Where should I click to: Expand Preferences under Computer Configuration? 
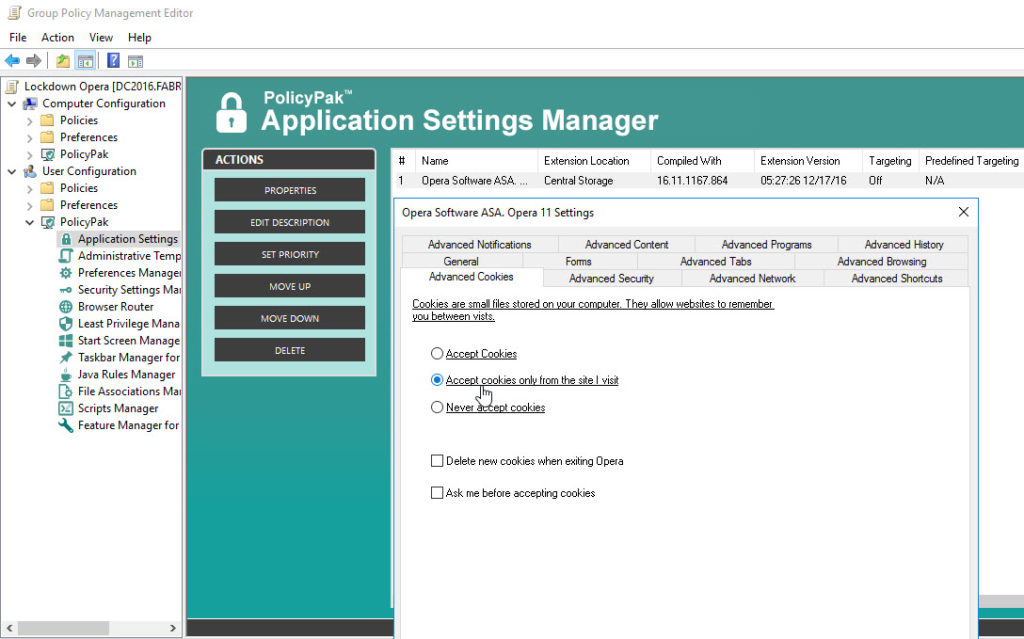pyautogui.click(x=29, y=138)
